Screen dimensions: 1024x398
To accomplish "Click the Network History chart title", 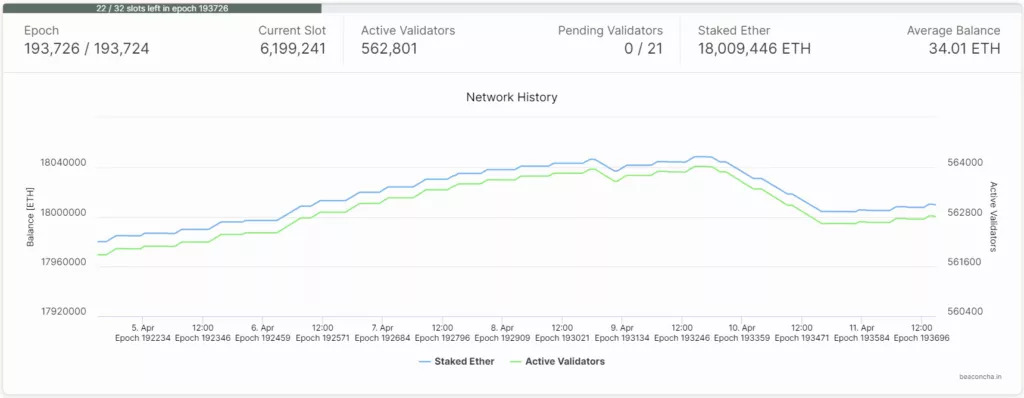I will (x=511, y=97).
